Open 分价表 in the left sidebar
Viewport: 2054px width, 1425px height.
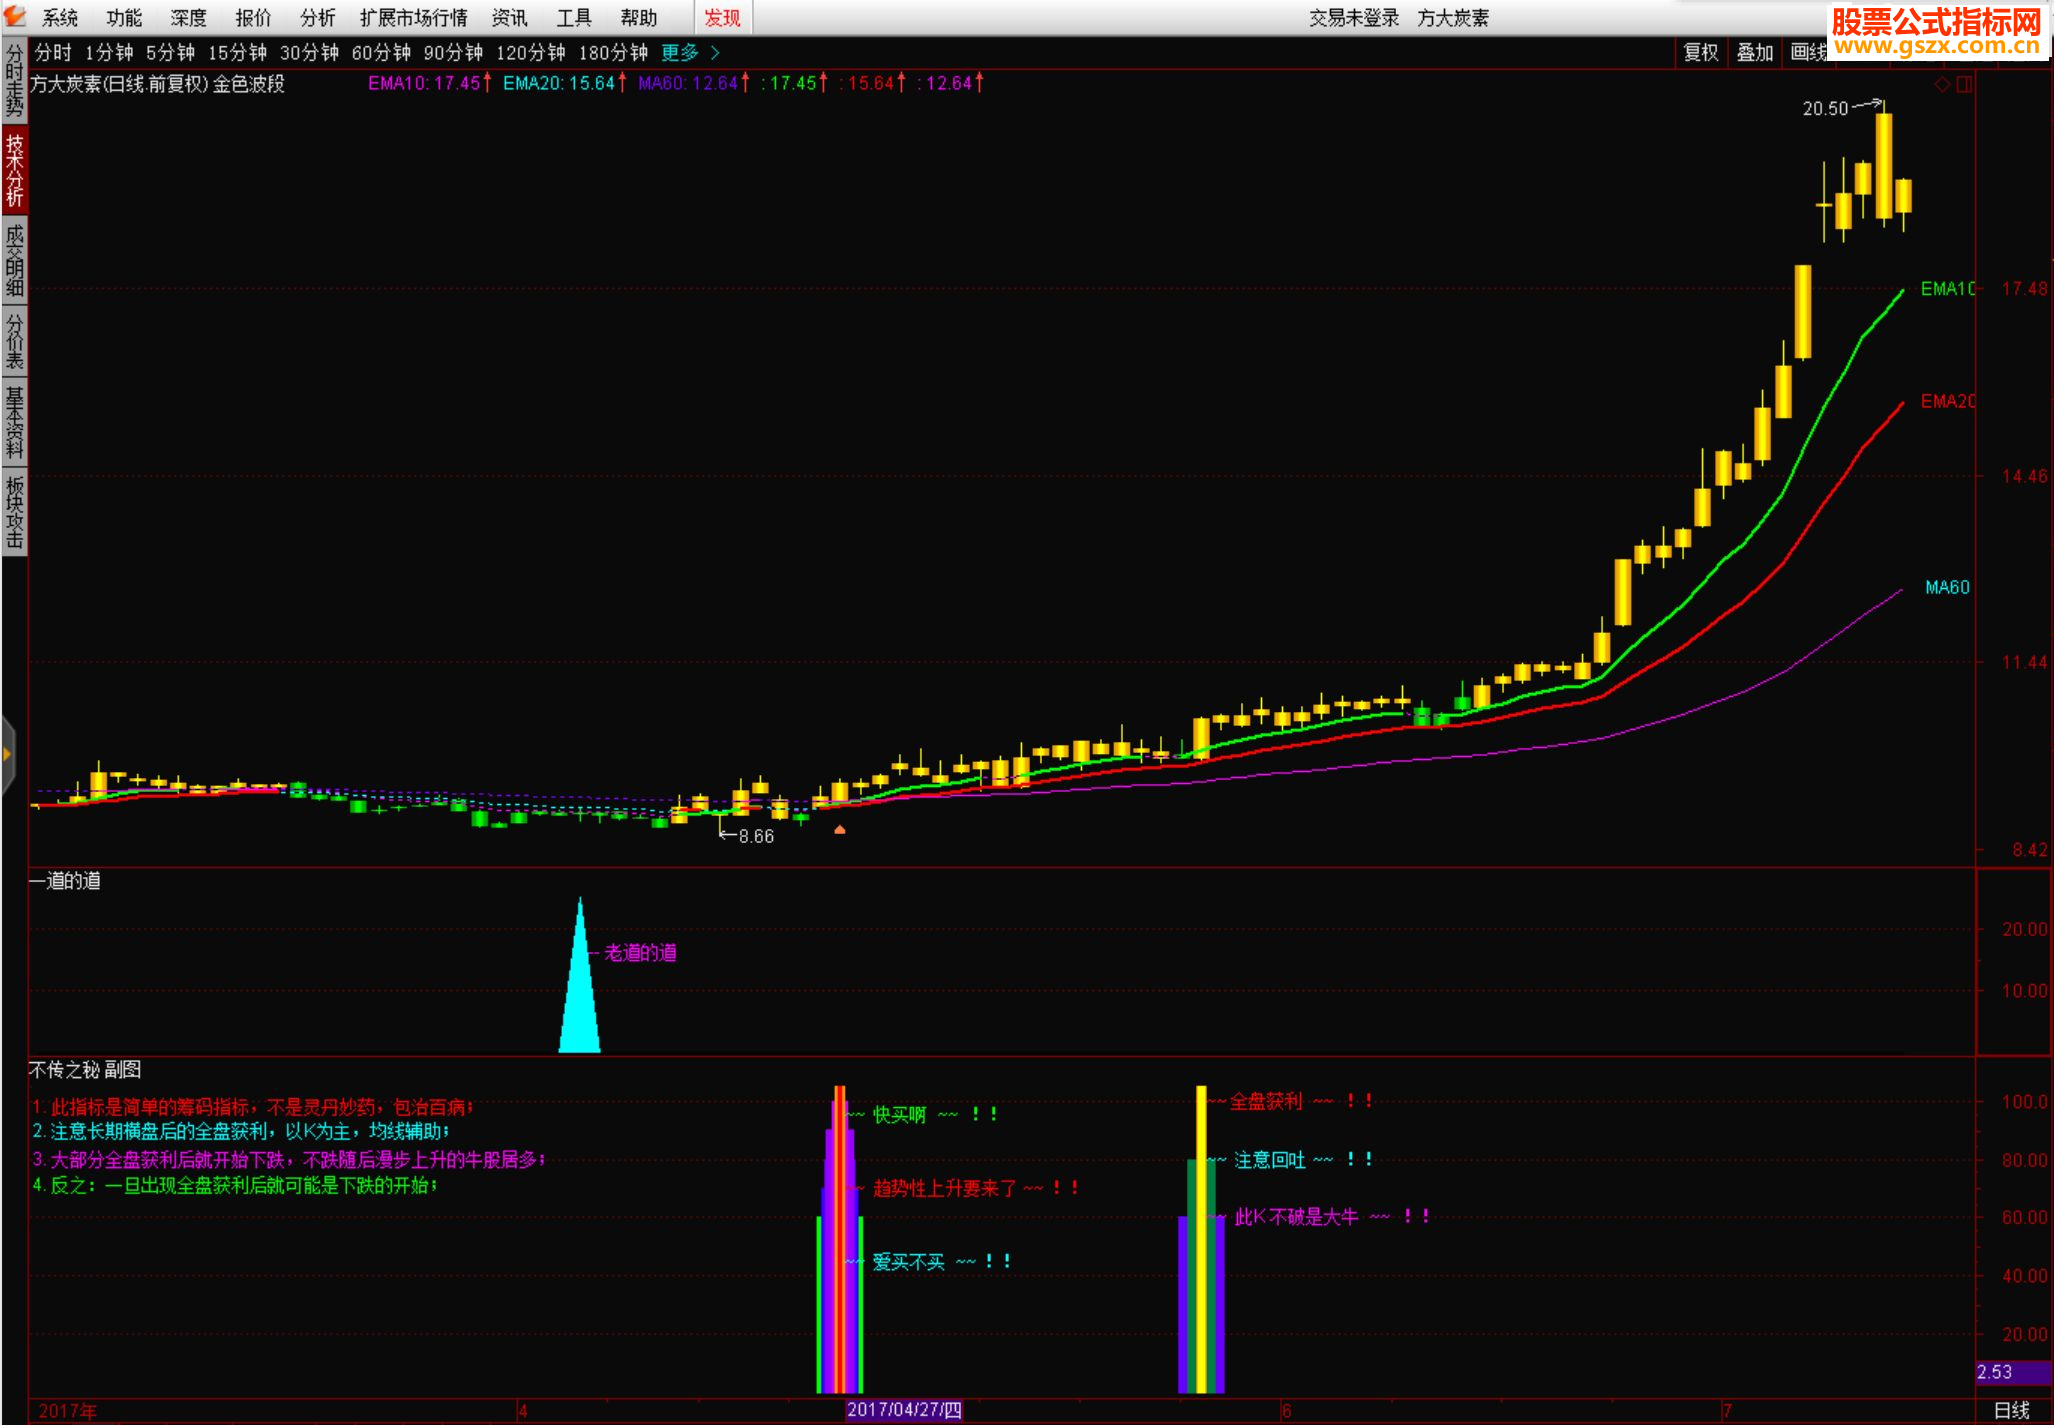[14, 341]
